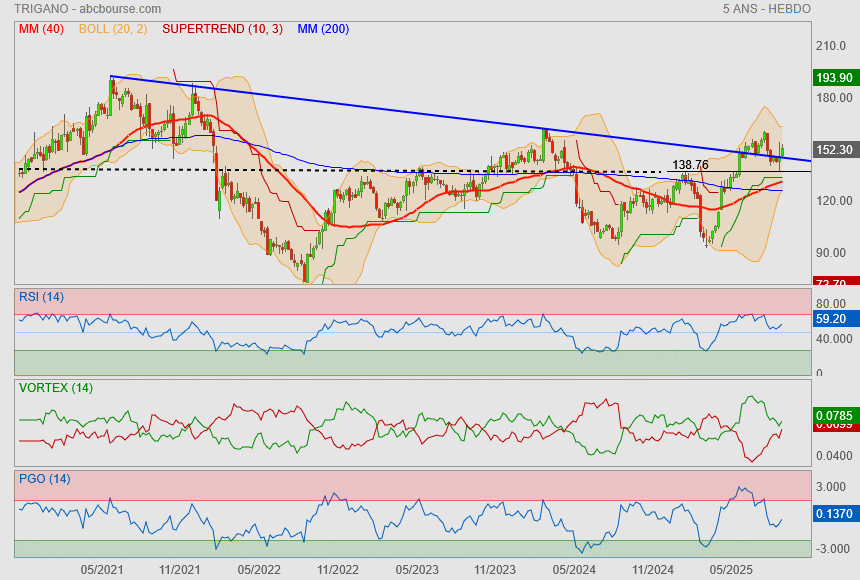Image resolution: width=860 pixels, height=580 pixels.
Task: Select the PGO (14) panel label
Action: click(x=43, y=478)
